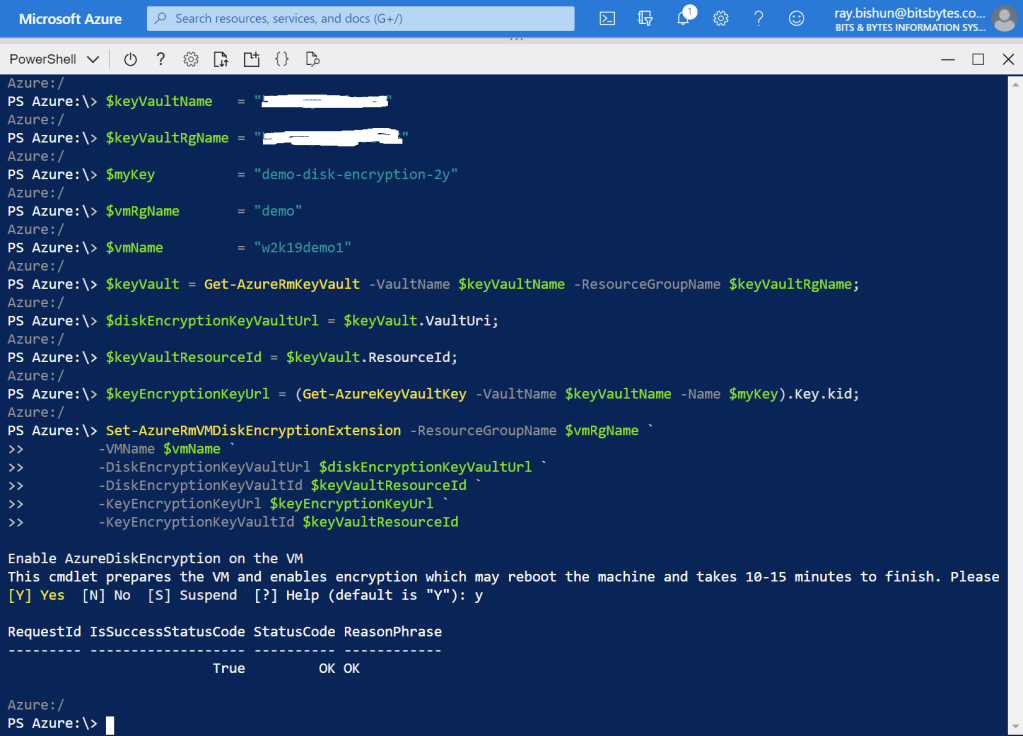The height and width of the screenshot is (736, 1023).
Task: Maximize the Cloud Shell pane
Action: [x=978, y=59]
